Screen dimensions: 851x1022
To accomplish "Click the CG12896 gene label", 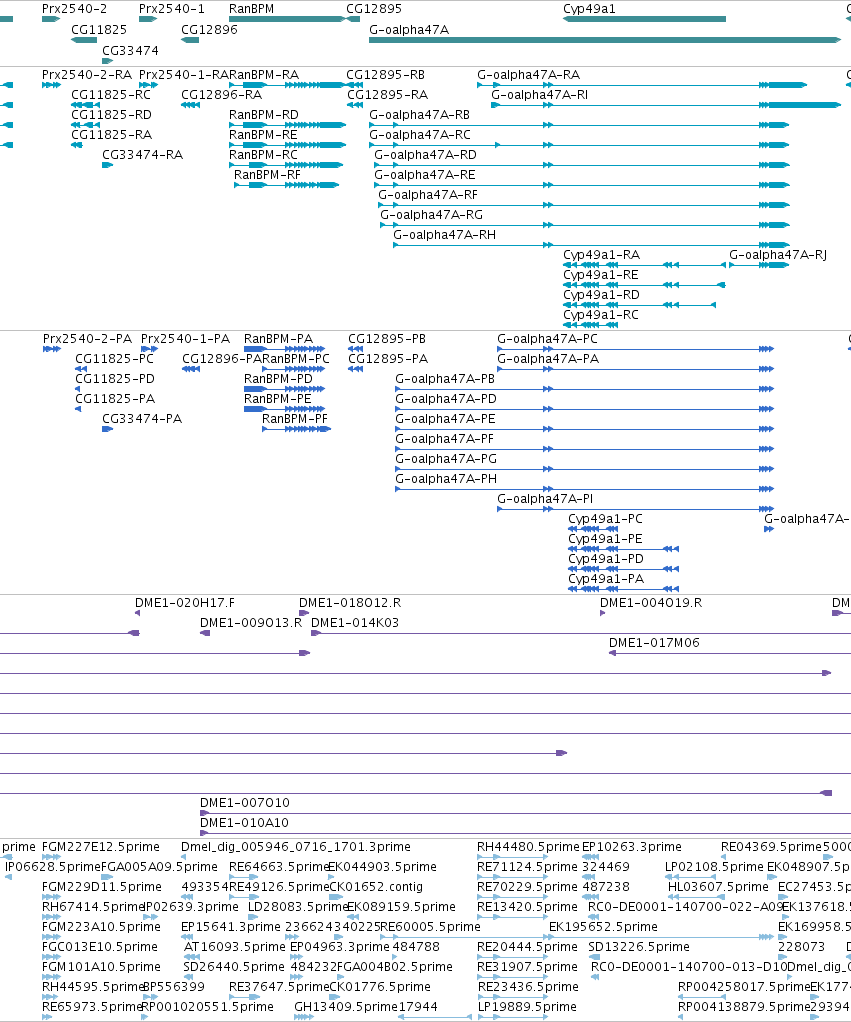I will (209, 29).
